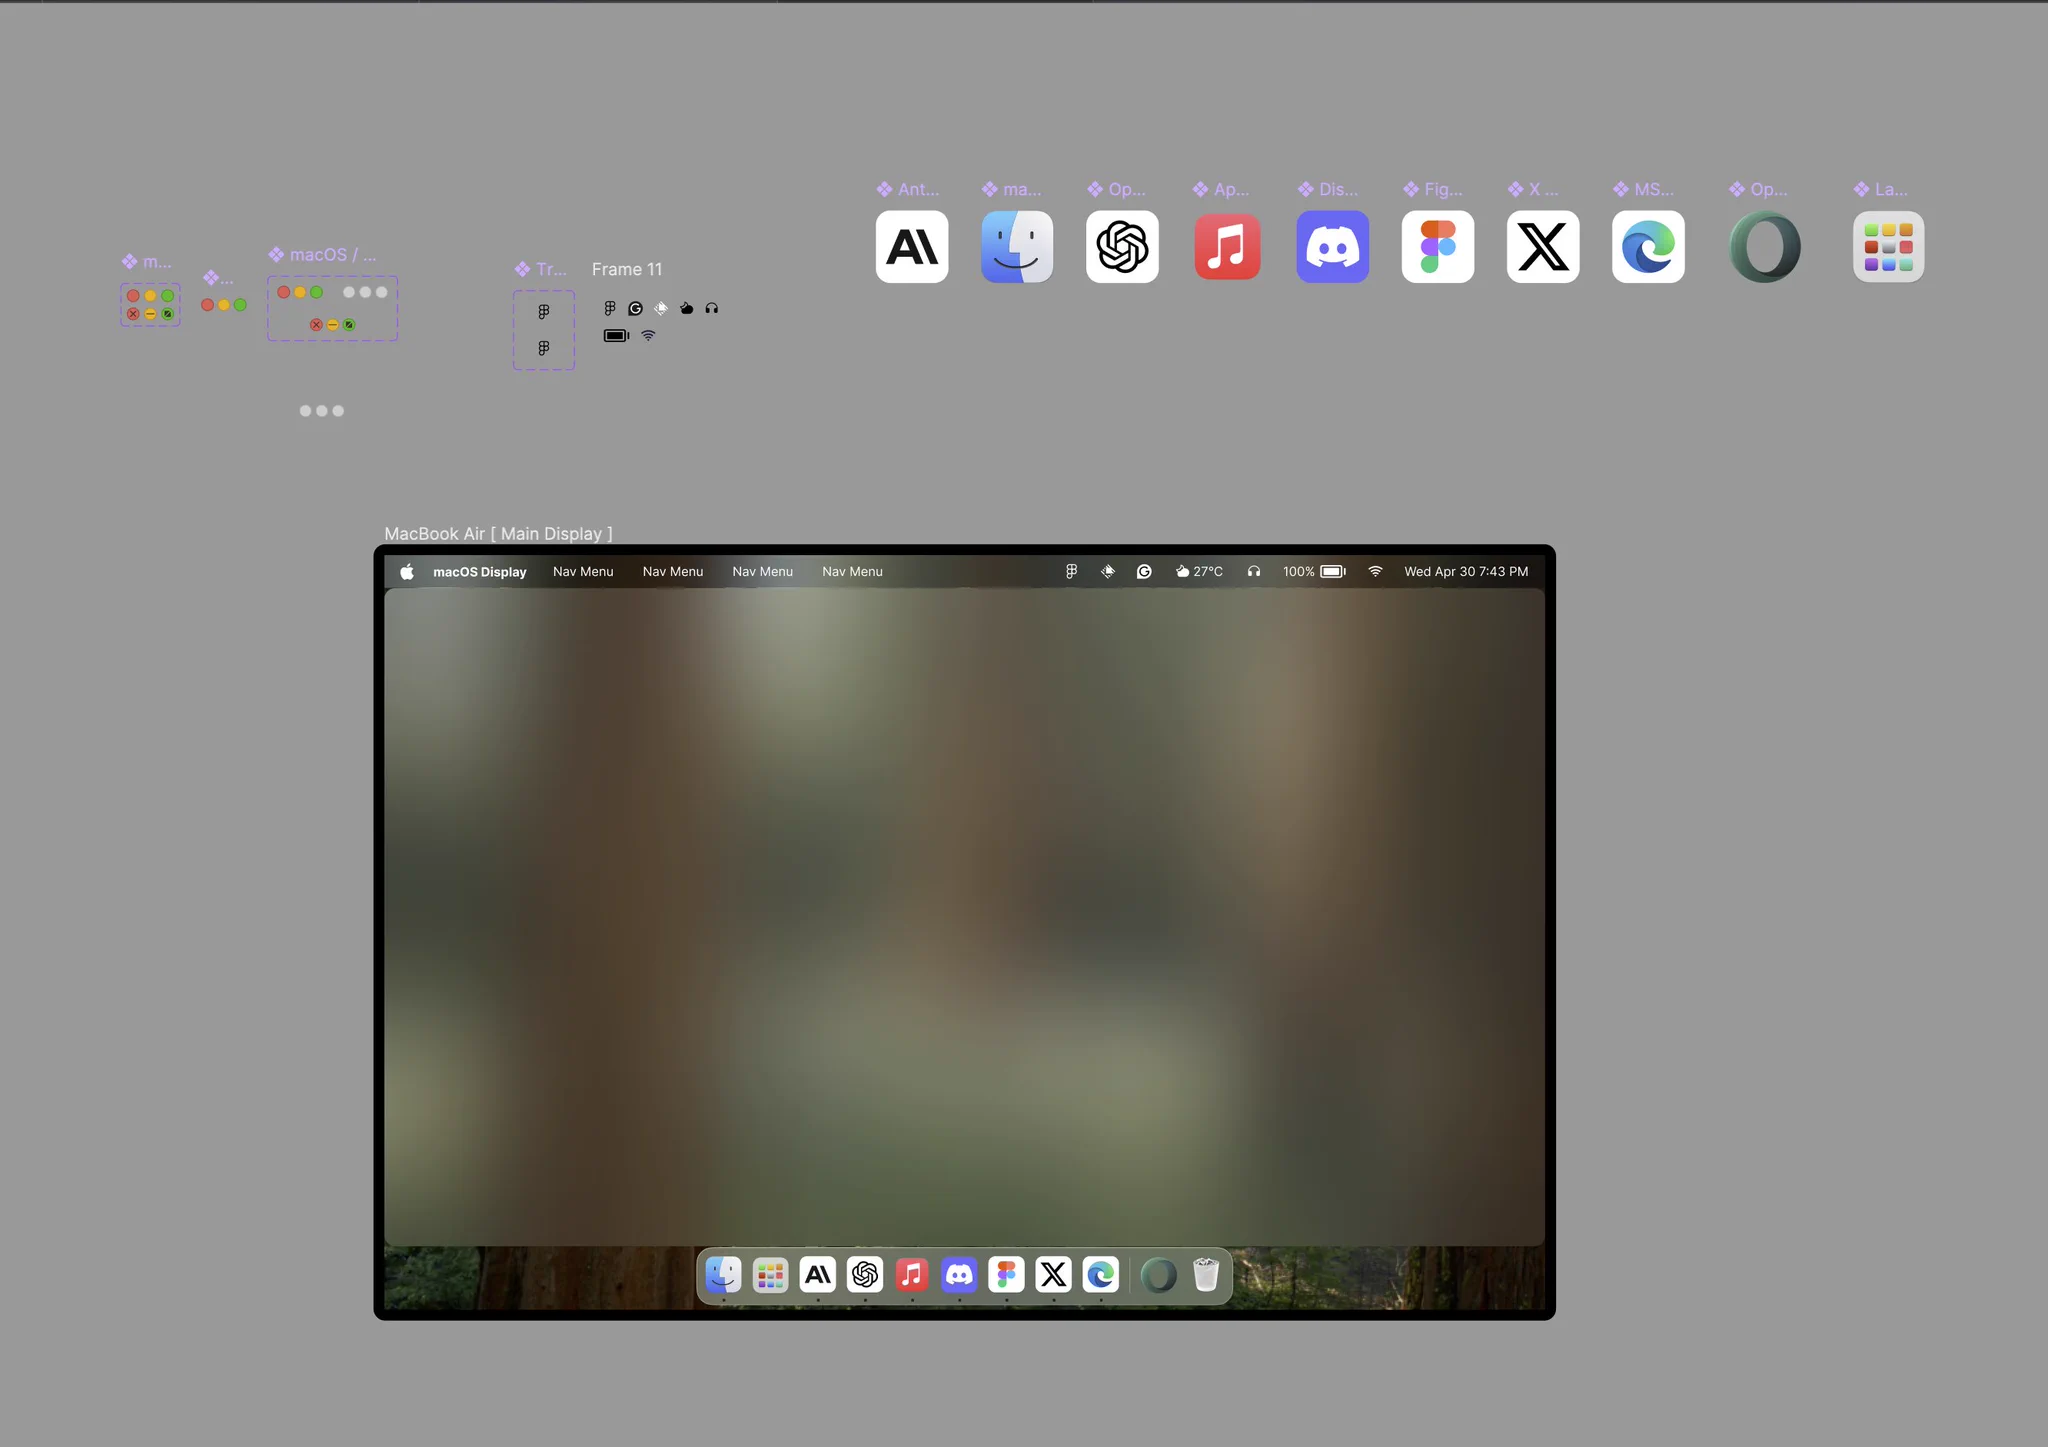
Task: Select the large Apple Music icon component
Action: click(x=1227, y=247)
